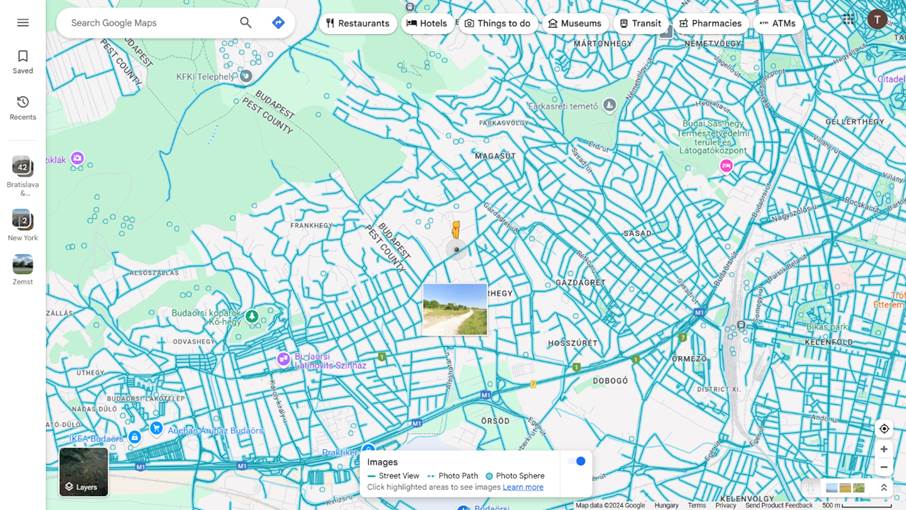Select the Pharmacies category chip
Screen dimensions: 906x510
(710, 23)
